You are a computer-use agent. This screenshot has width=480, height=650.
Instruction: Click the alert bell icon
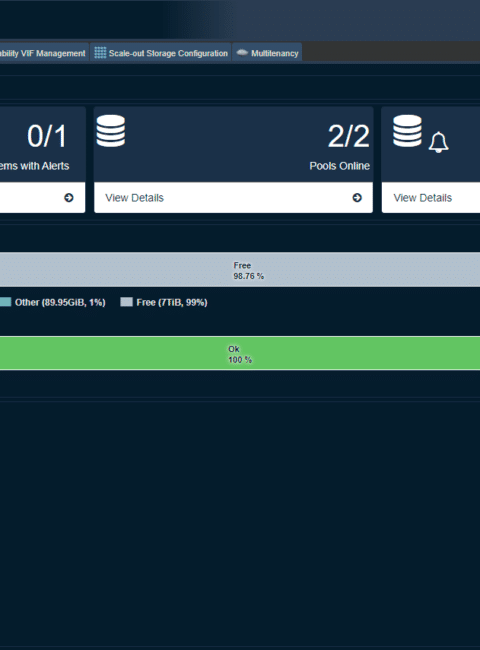point(438,142)
